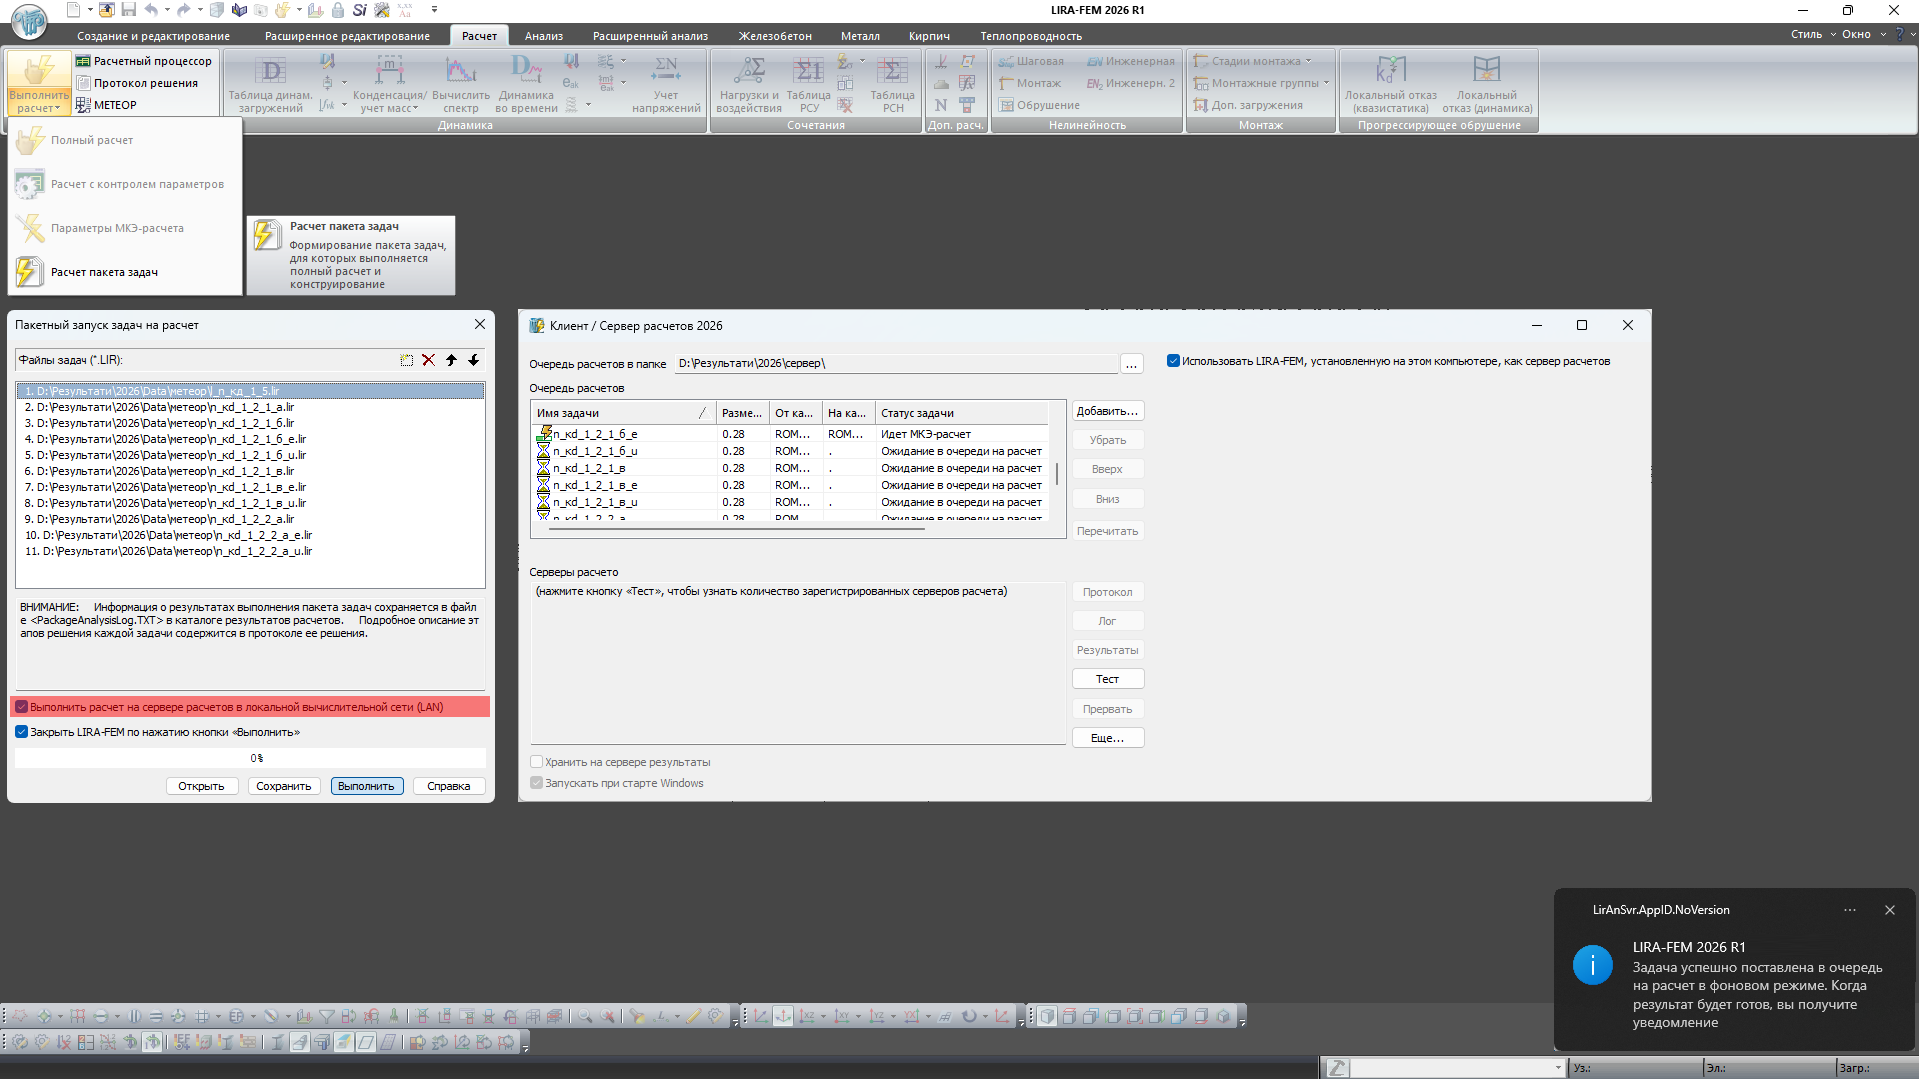
Task: Toggle use LIRA-FEM as calculation server
Action: tap(1173, 361)
